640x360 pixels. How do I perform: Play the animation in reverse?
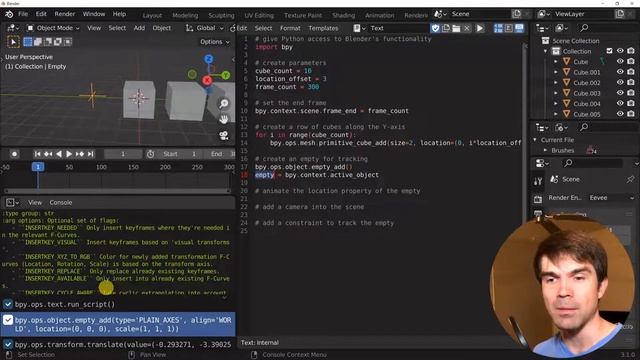tap(58, 154)
